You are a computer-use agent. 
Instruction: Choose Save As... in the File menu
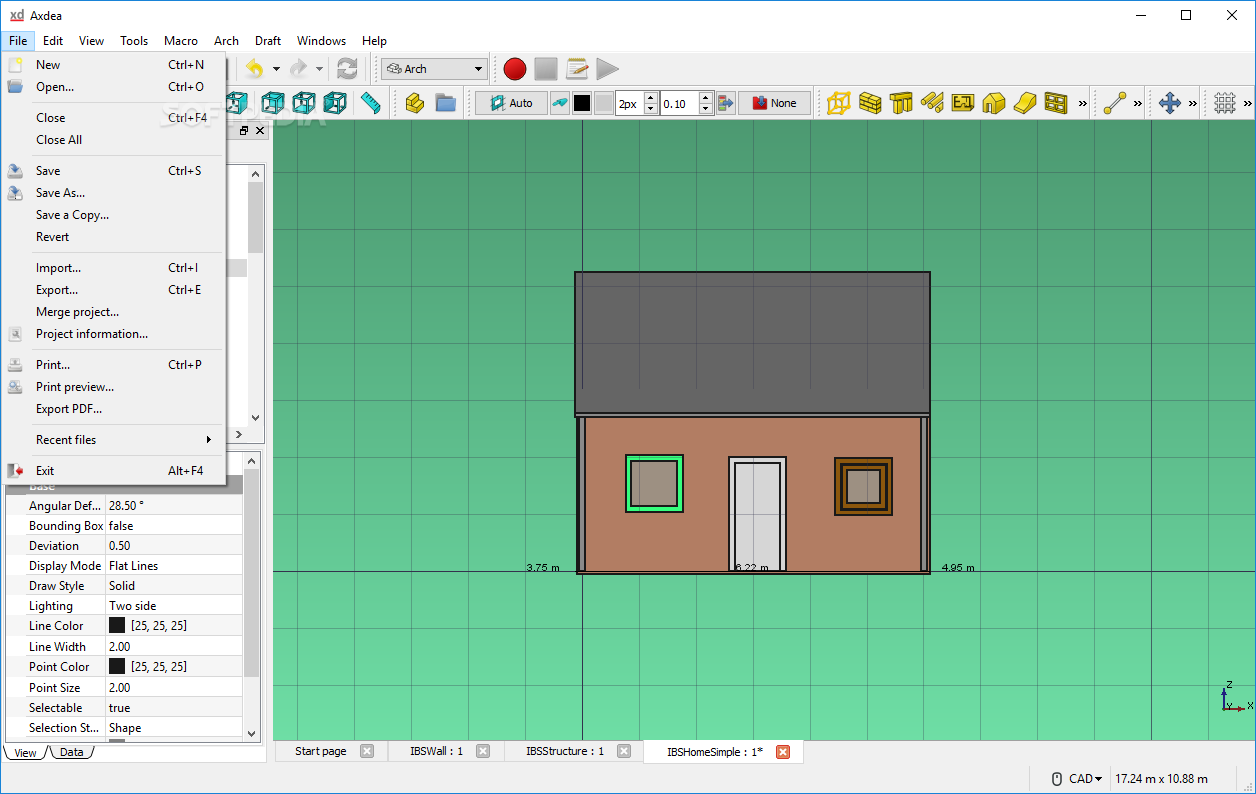[x=115, y=193]
